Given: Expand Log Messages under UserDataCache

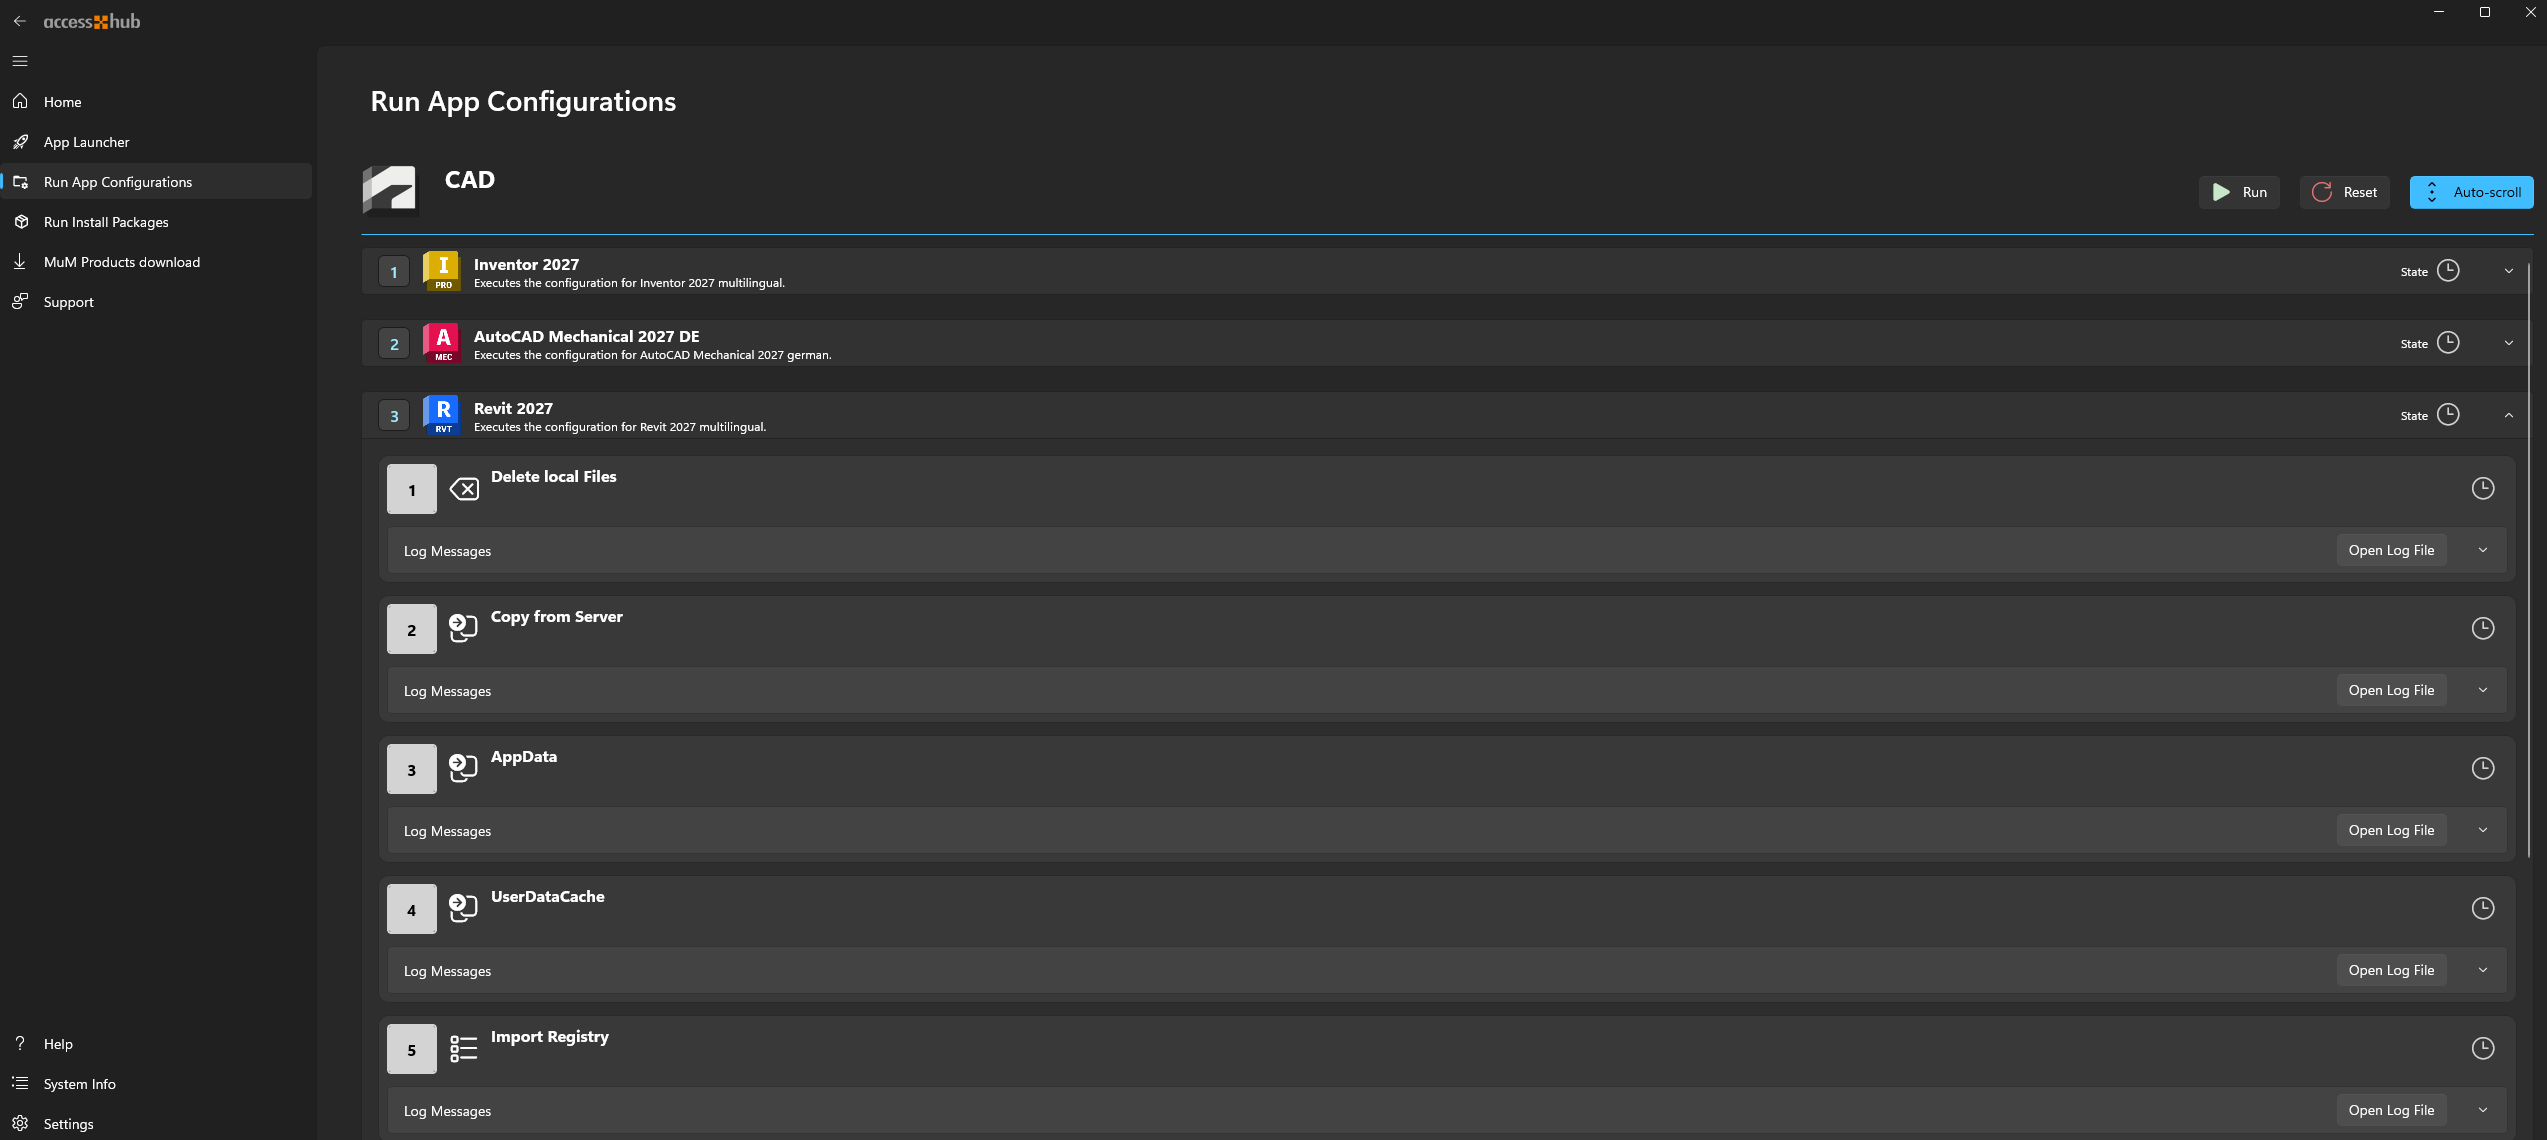Looking at the screenshot, I should [2483, 971].
